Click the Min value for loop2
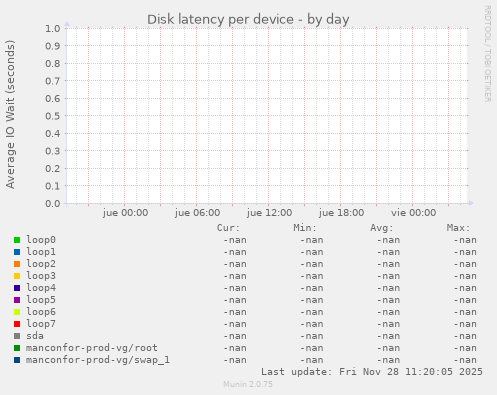This screenshot has width=497, height=395. point(312,264)
